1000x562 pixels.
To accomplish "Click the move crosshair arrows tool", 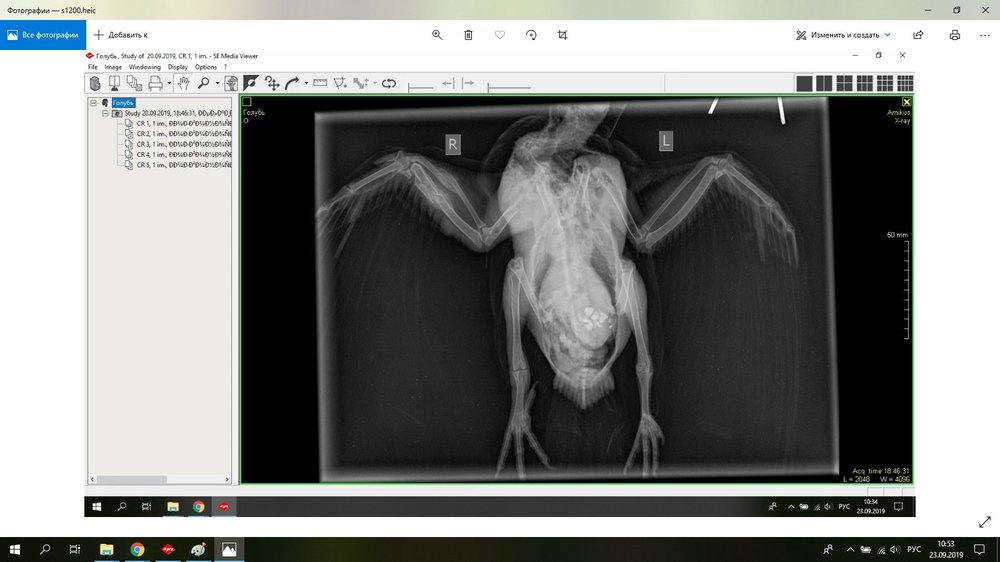I will coord(272,84).
